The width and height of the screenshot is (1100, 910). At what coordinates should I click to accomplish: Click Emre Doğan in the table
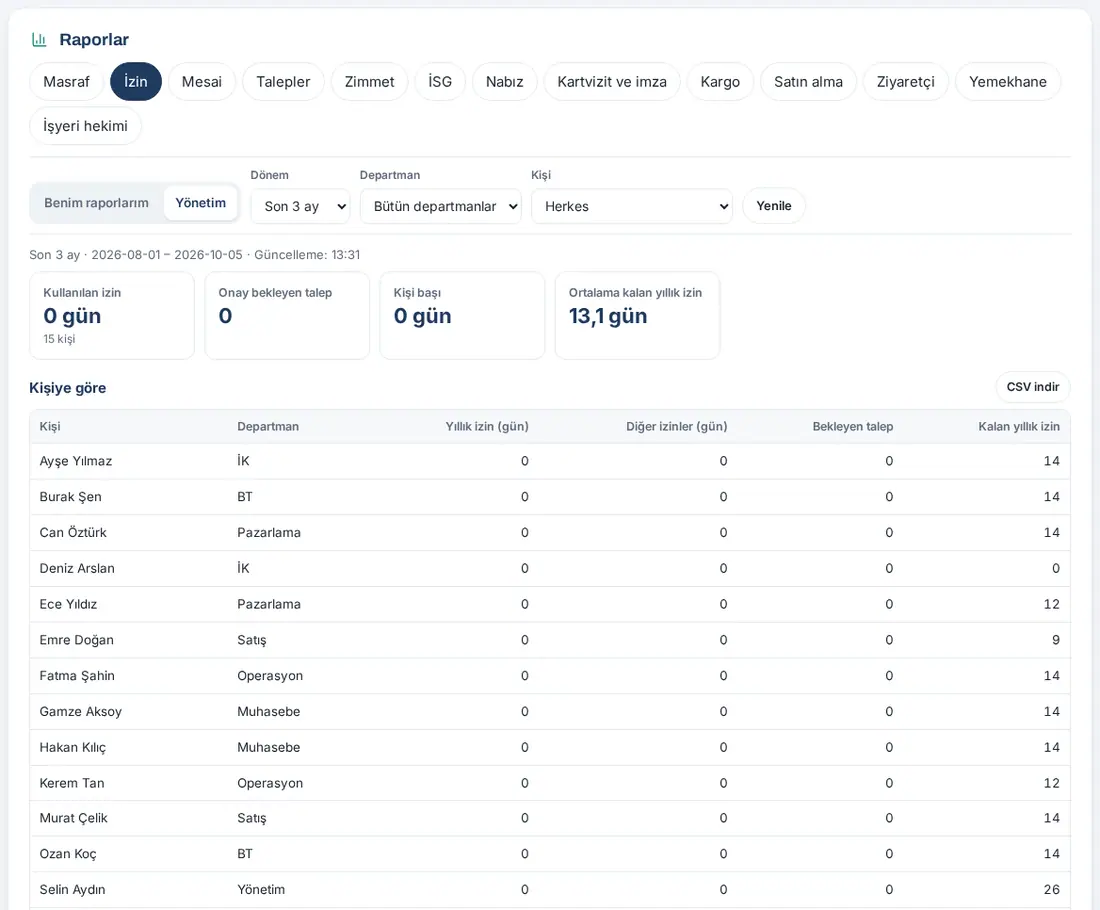pyautogui.click(x=76, y=640)
